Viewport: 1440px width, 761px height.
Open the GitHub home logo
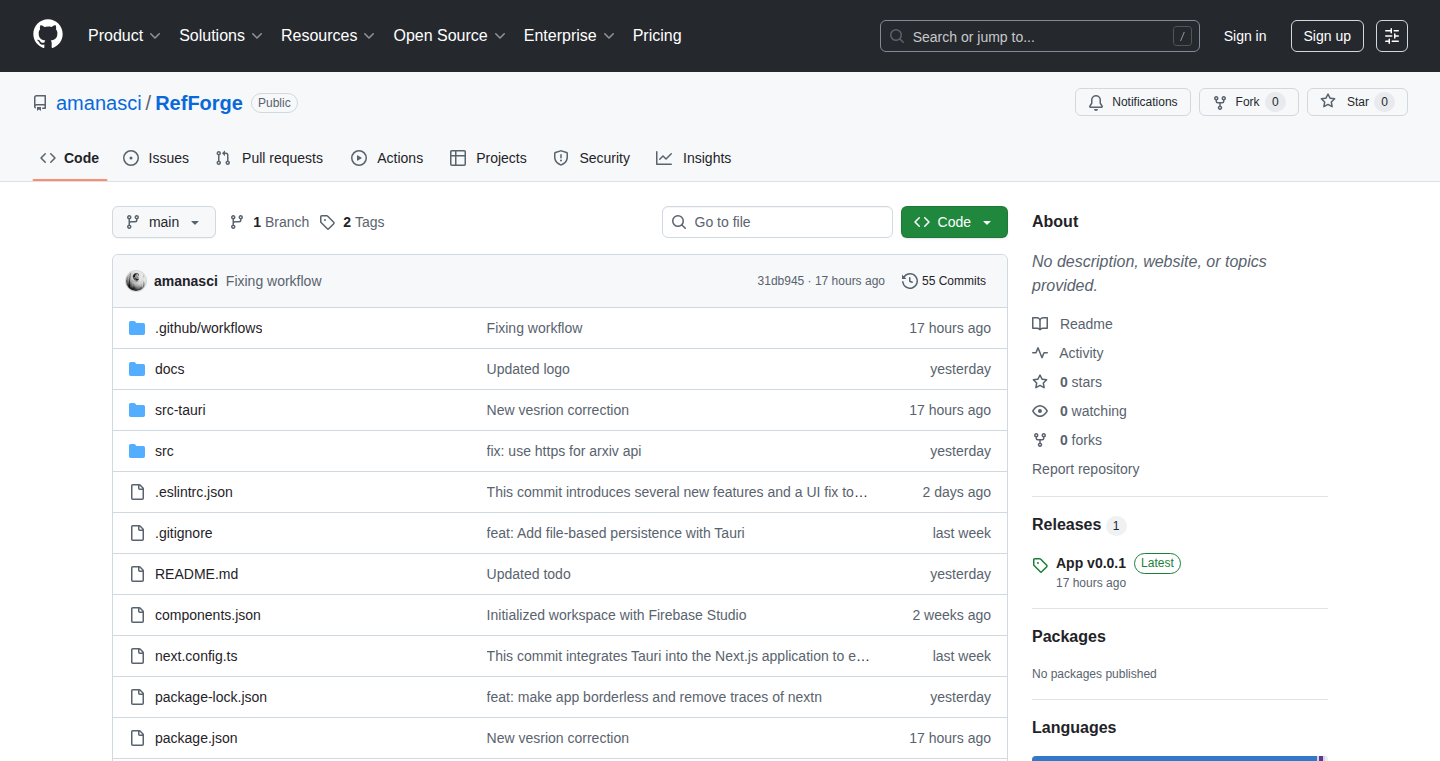(48, 35)
